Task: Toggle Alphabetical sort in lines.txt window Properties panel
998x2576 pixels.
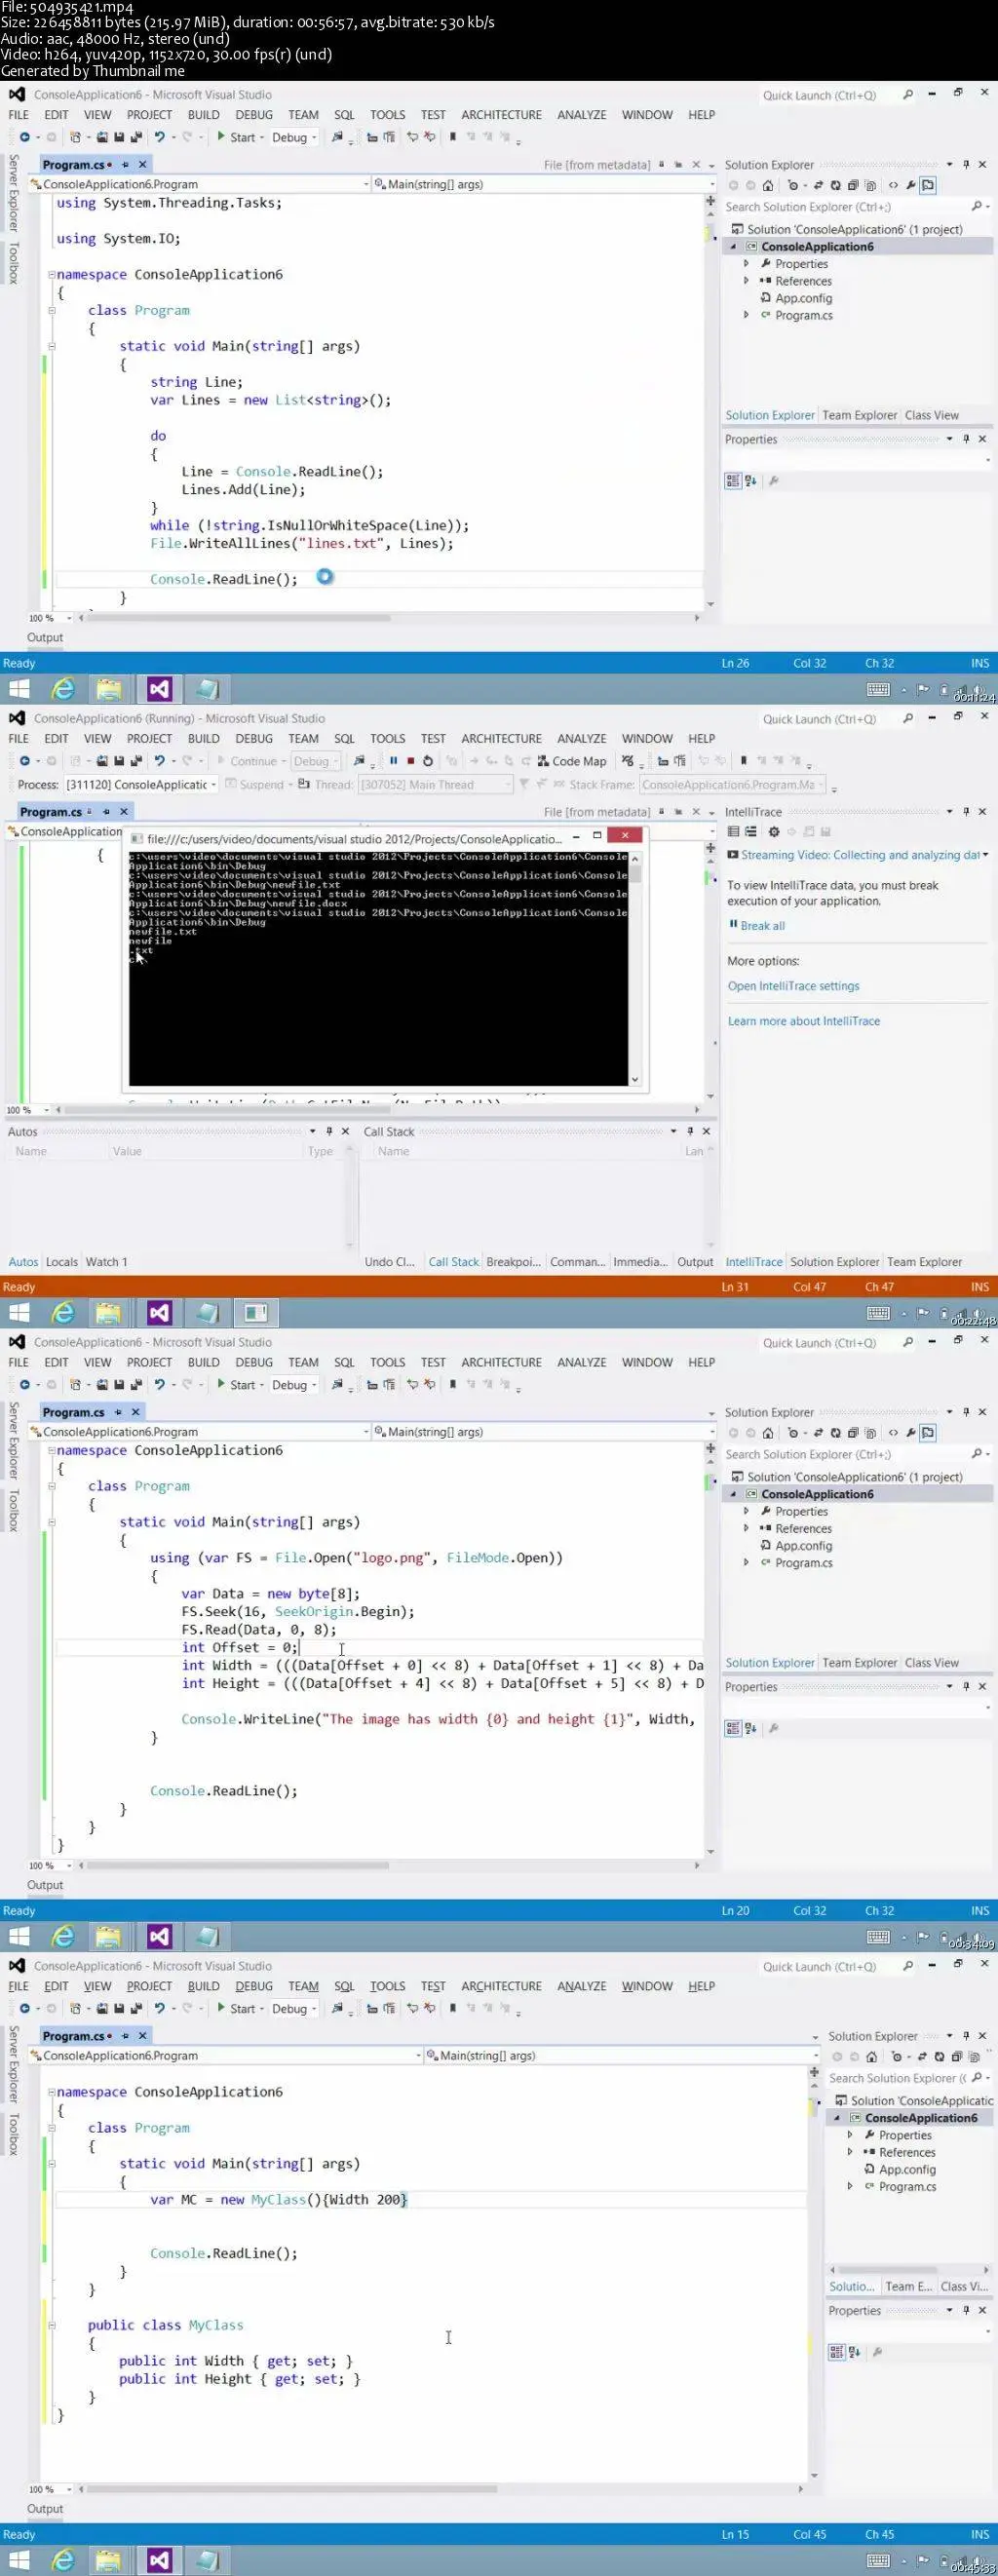Action: click(x=751, y=481)
